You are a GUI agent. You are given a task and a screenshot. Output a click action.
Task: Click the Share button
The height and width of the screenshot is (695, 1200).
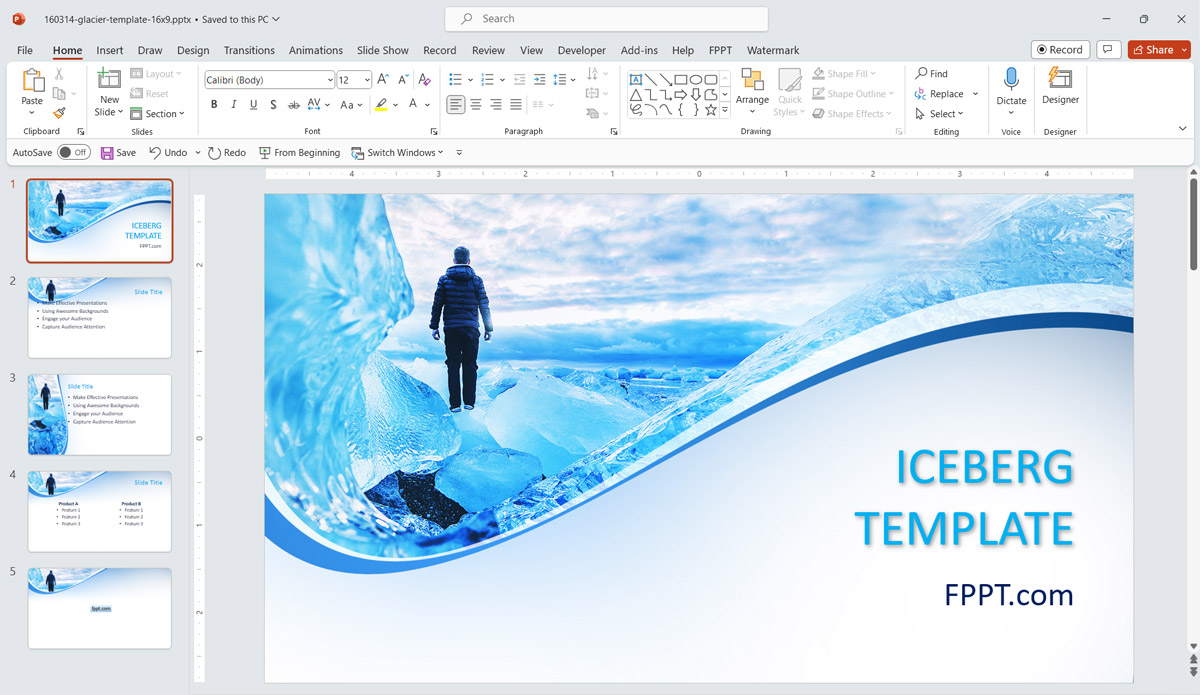(1159, 49)
